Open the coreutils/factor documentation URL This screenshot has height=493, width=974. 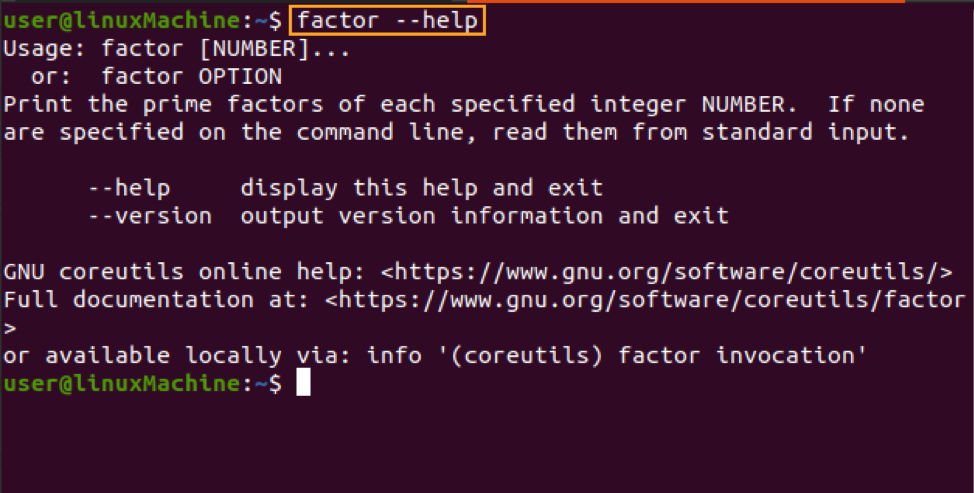(645, 300)
